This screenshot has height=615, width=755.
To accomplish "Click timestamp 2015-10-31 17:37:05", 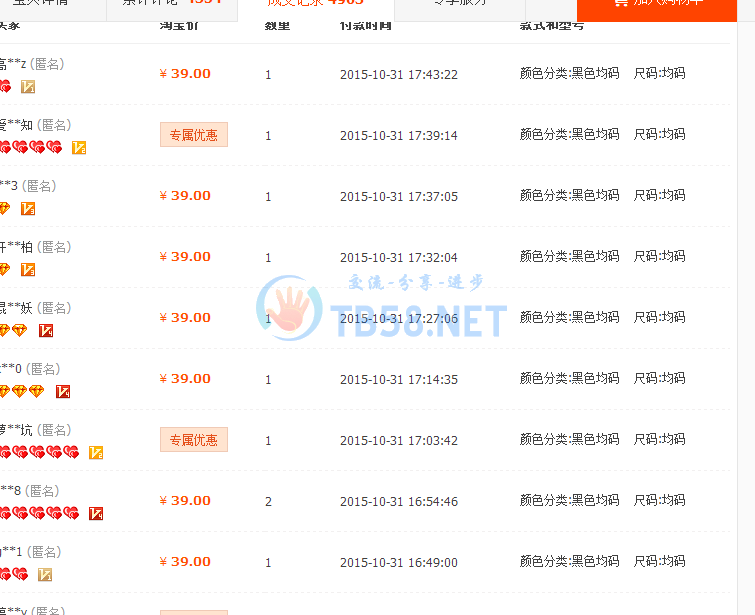I will [399, 196].
